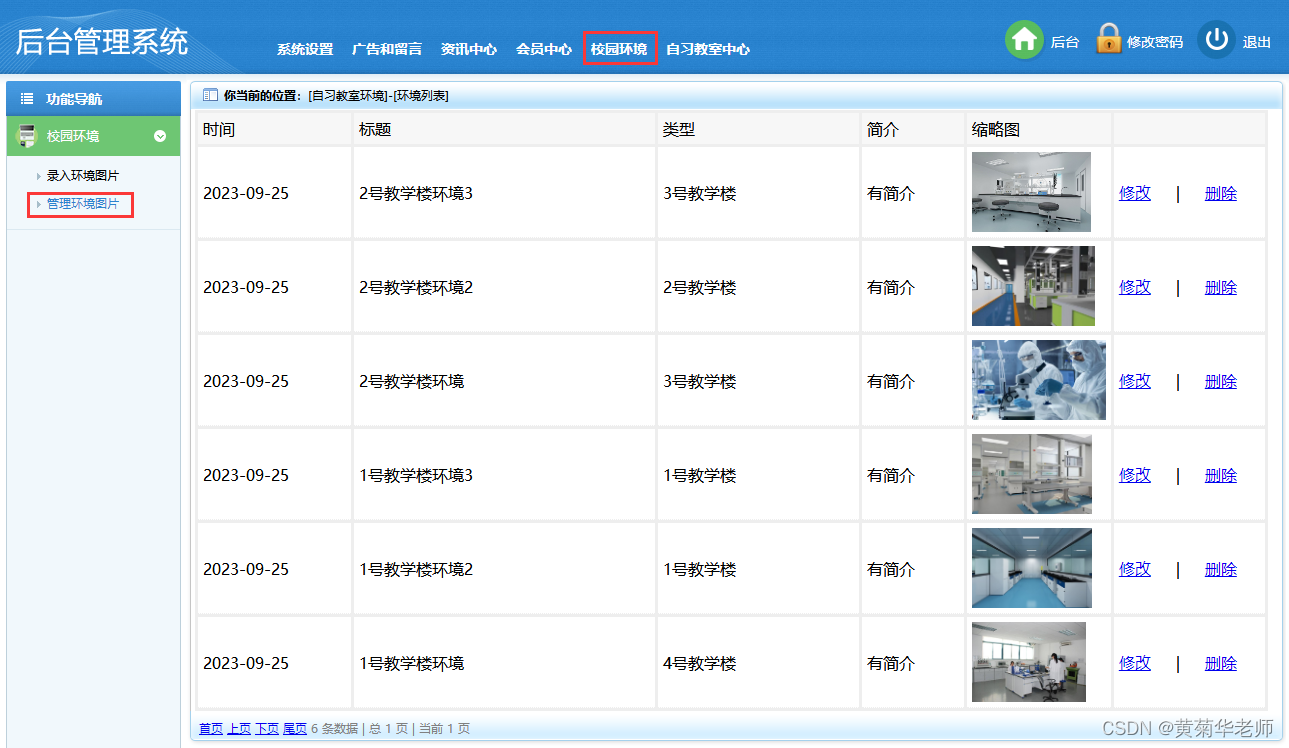Click 修改 for 1号教学楼环境3 row

point(1135,475)
